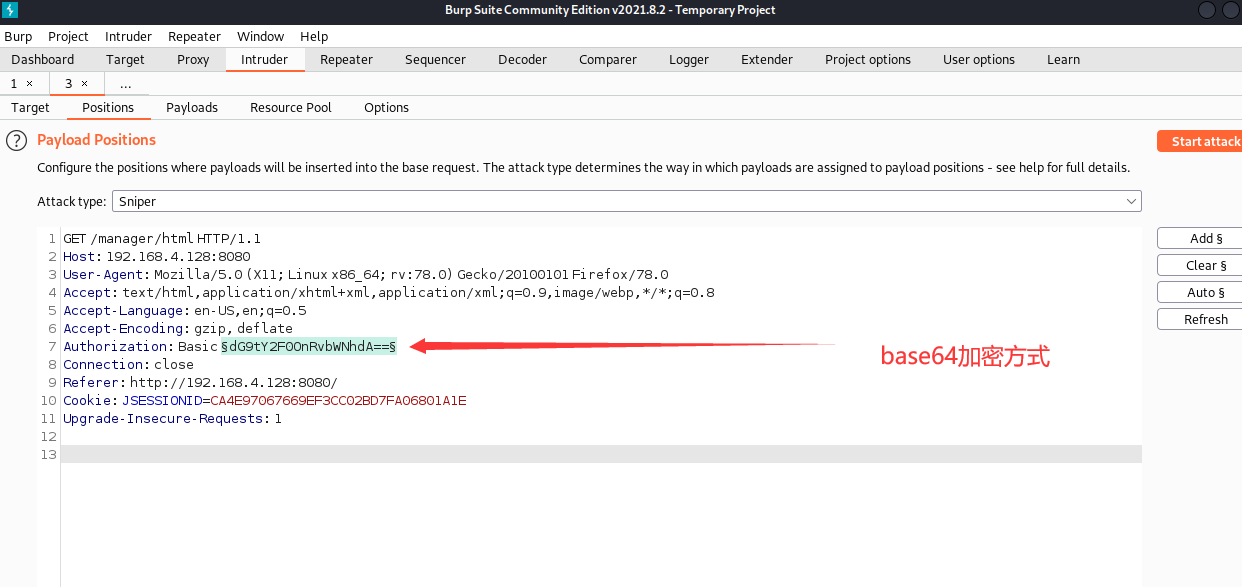Switch to the Extender tab

[x=767, y=59]
